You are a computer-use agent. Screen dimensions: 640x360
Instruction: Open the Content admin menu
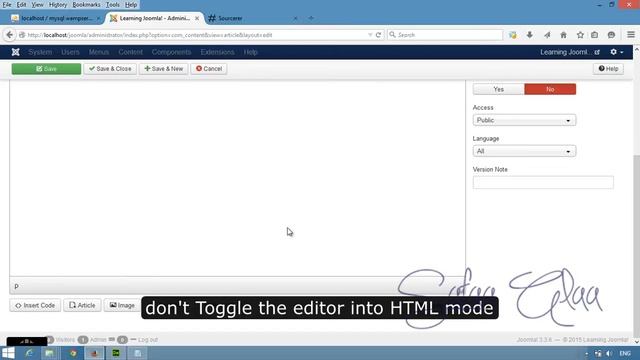coord(131,52)
